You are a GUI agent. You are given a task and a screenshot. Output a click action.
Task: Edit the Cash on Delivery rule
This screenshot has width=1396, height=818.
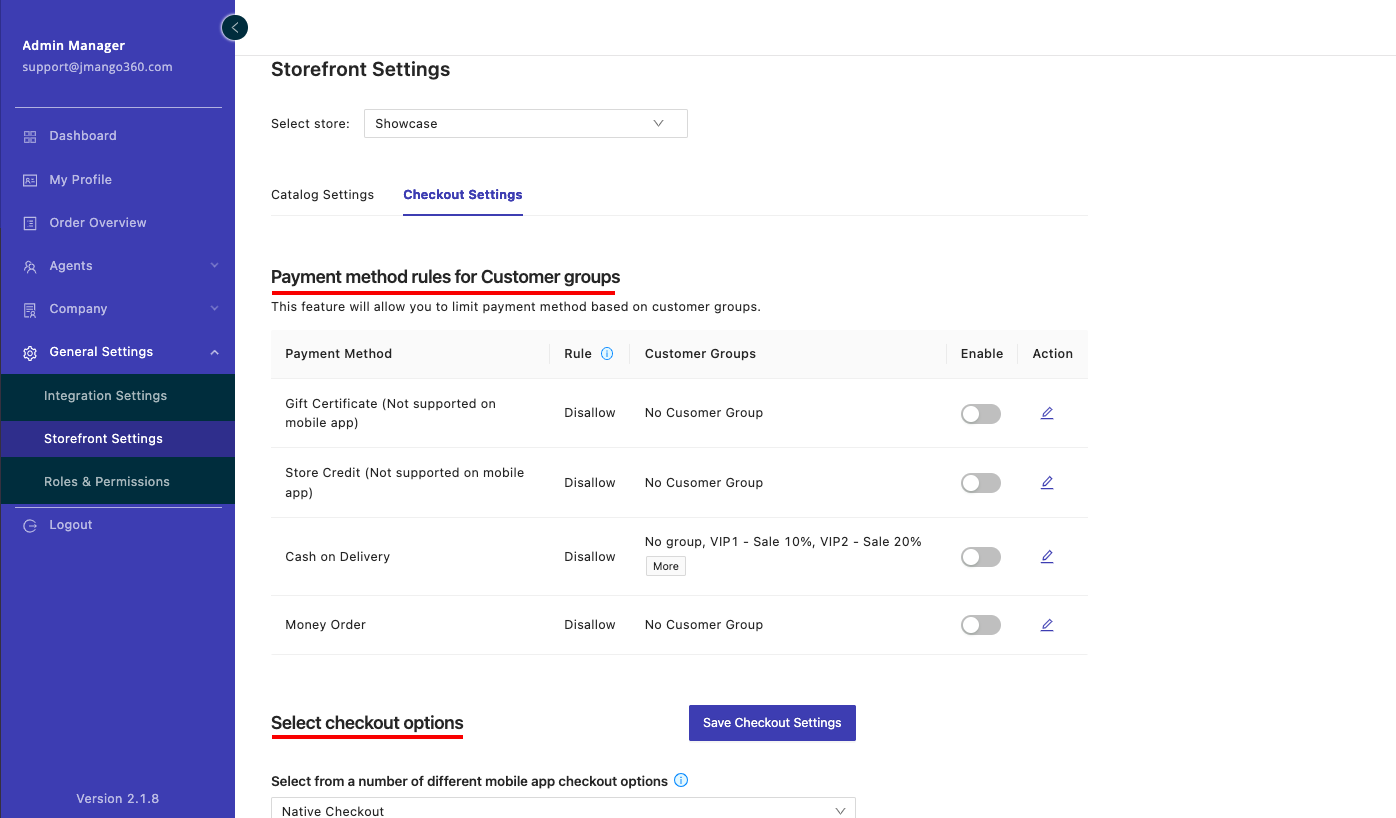pyautogui.click(x=1047, y=557)
